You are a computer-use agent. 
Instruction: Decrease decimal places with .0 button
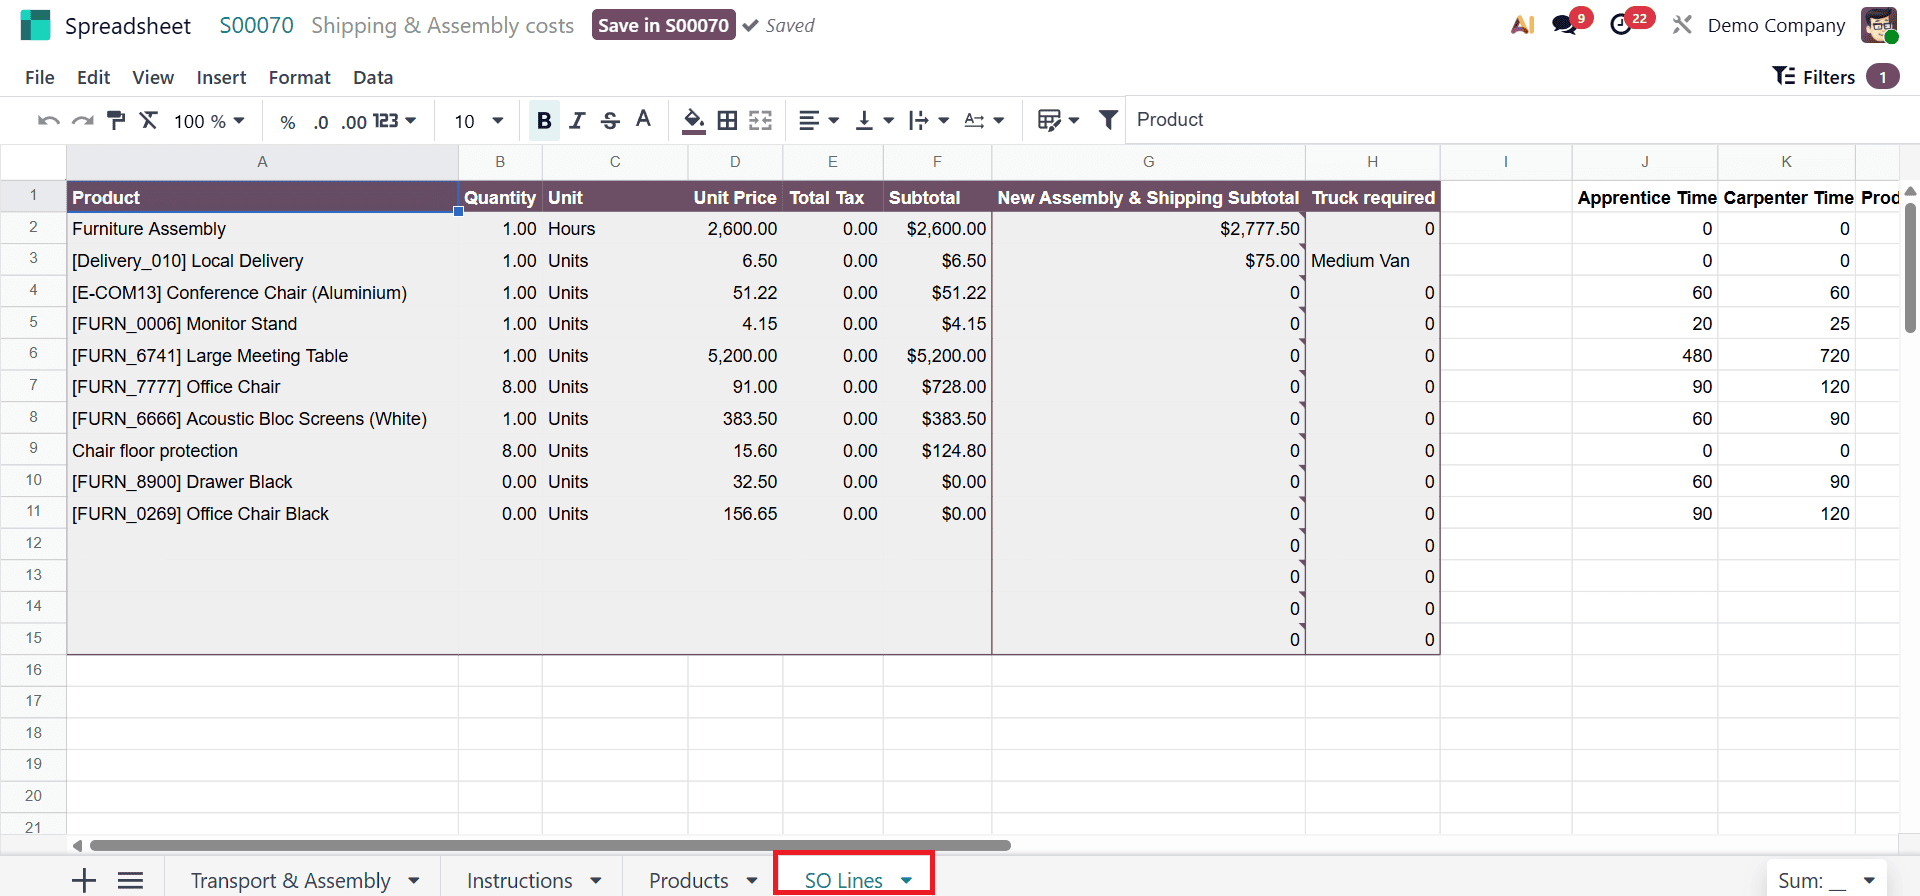[320, 122]
